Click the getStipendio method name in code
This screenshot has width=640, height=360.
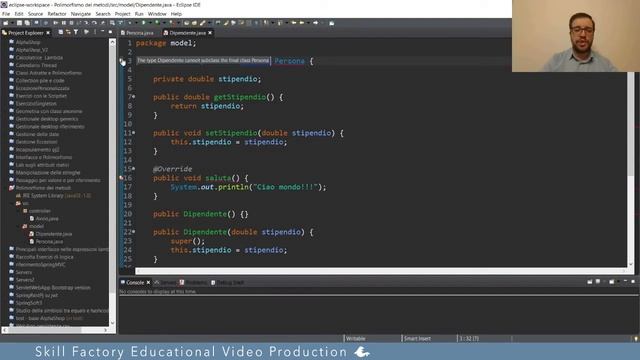click(x=240, y=97)
